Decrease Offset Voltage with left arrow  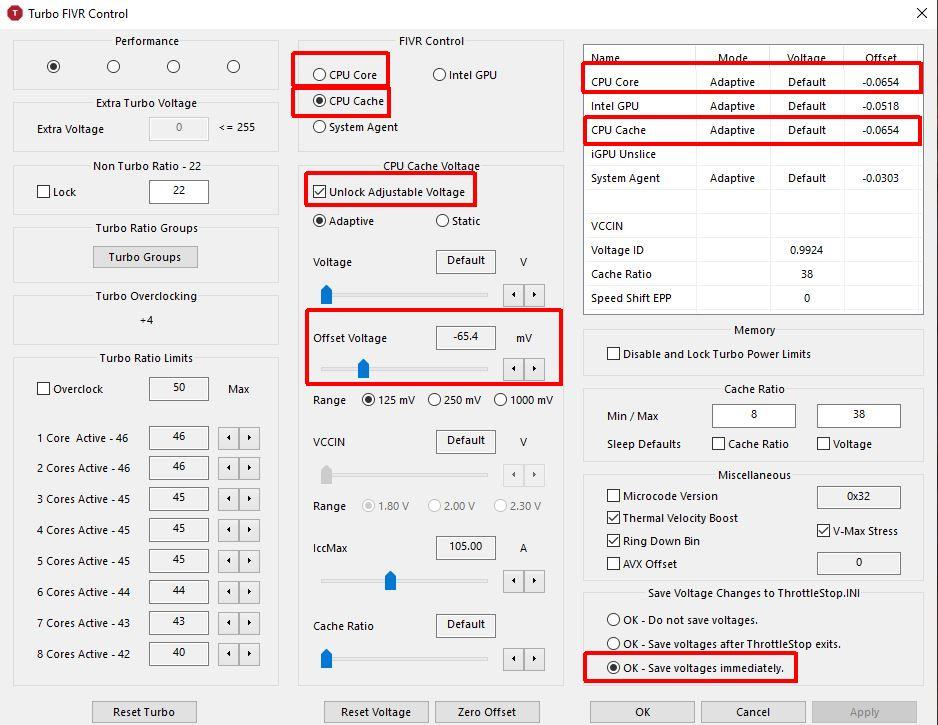coord(514,369)
